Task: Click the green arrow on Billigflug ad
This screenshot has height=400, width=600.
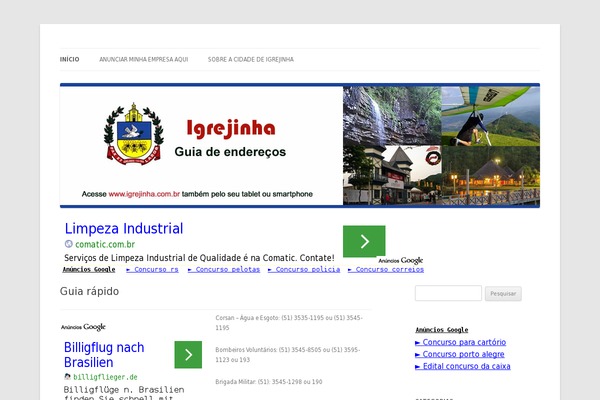Action: [188, 355]
